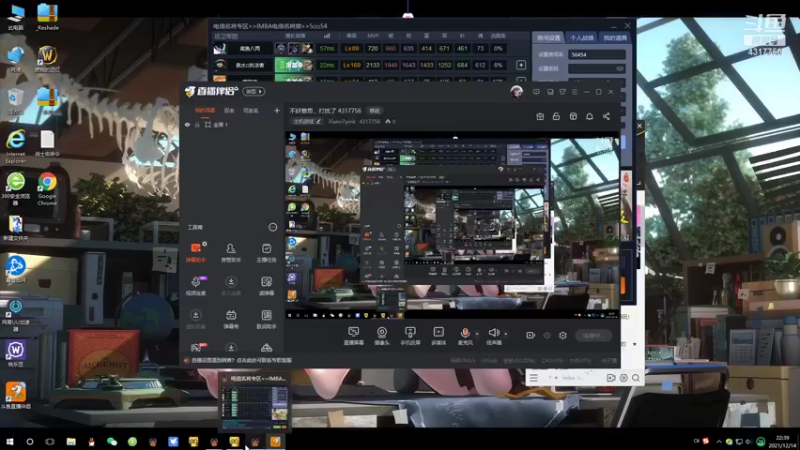Open the Windows Start menu

[x=10, y=441]
